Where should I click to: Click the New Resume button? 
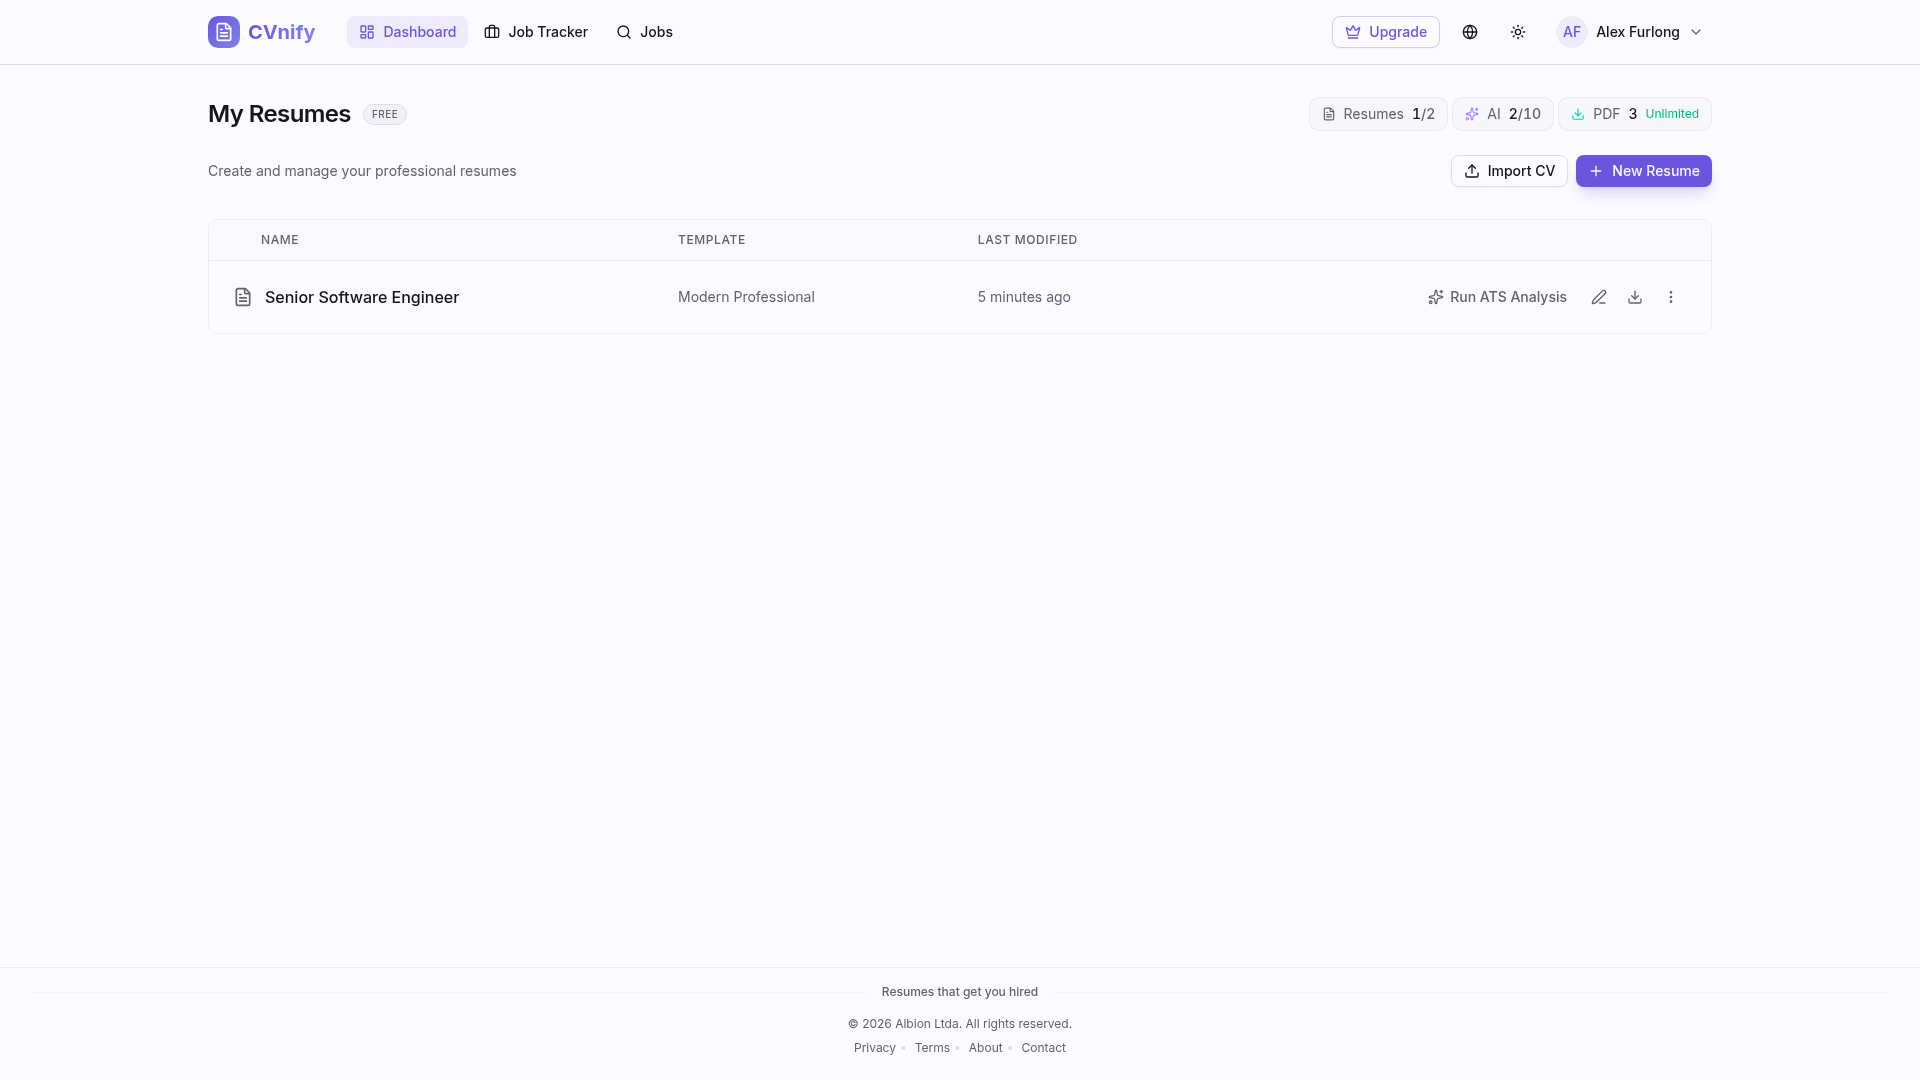tap(1643, 171)
